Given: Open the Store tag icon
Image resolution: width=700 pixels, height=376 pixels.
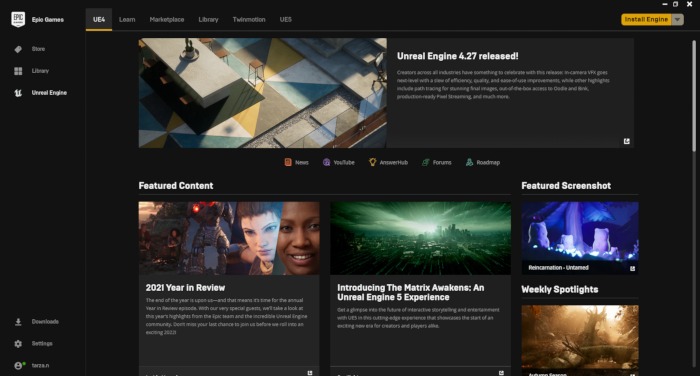Looking at the screenshot, I should tap(18, 49).
